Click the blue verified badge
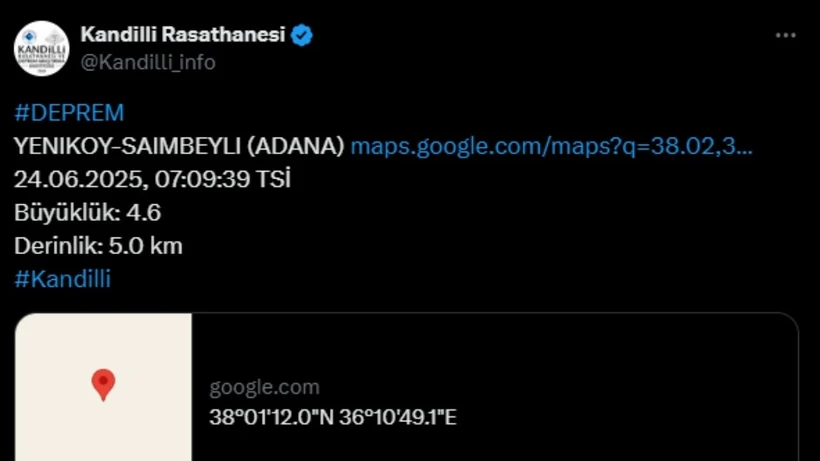This screenshot has height=461, width=820. (x=302, y=35)
